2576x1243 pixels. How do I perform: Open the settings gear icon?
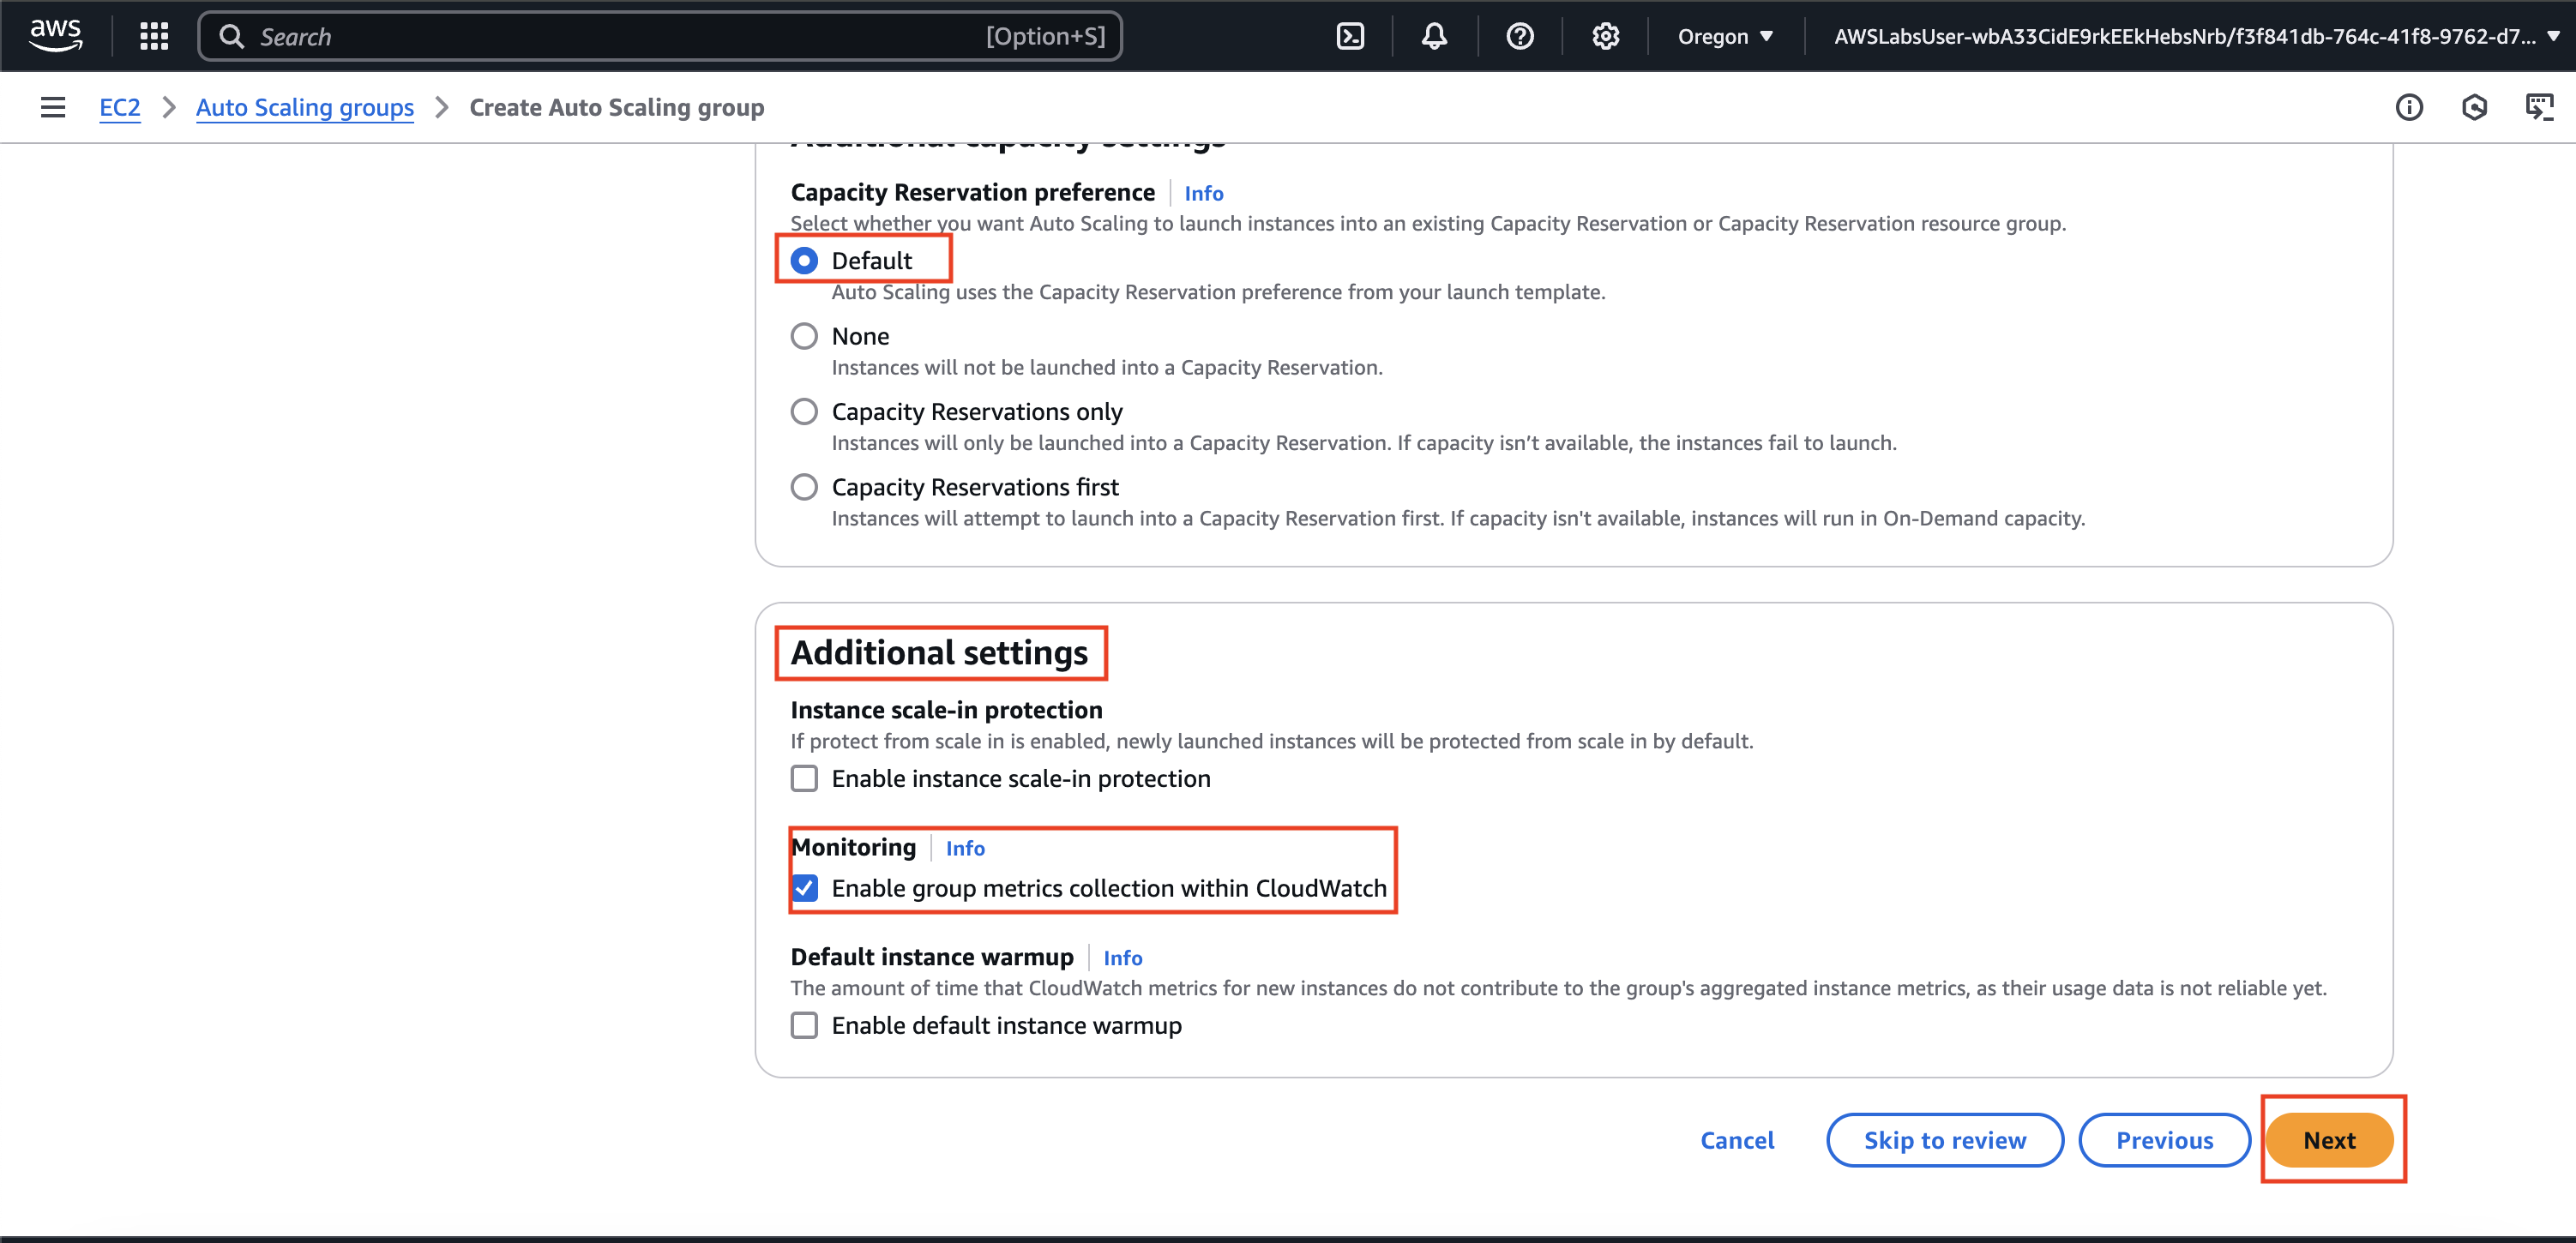(1605, 37)
